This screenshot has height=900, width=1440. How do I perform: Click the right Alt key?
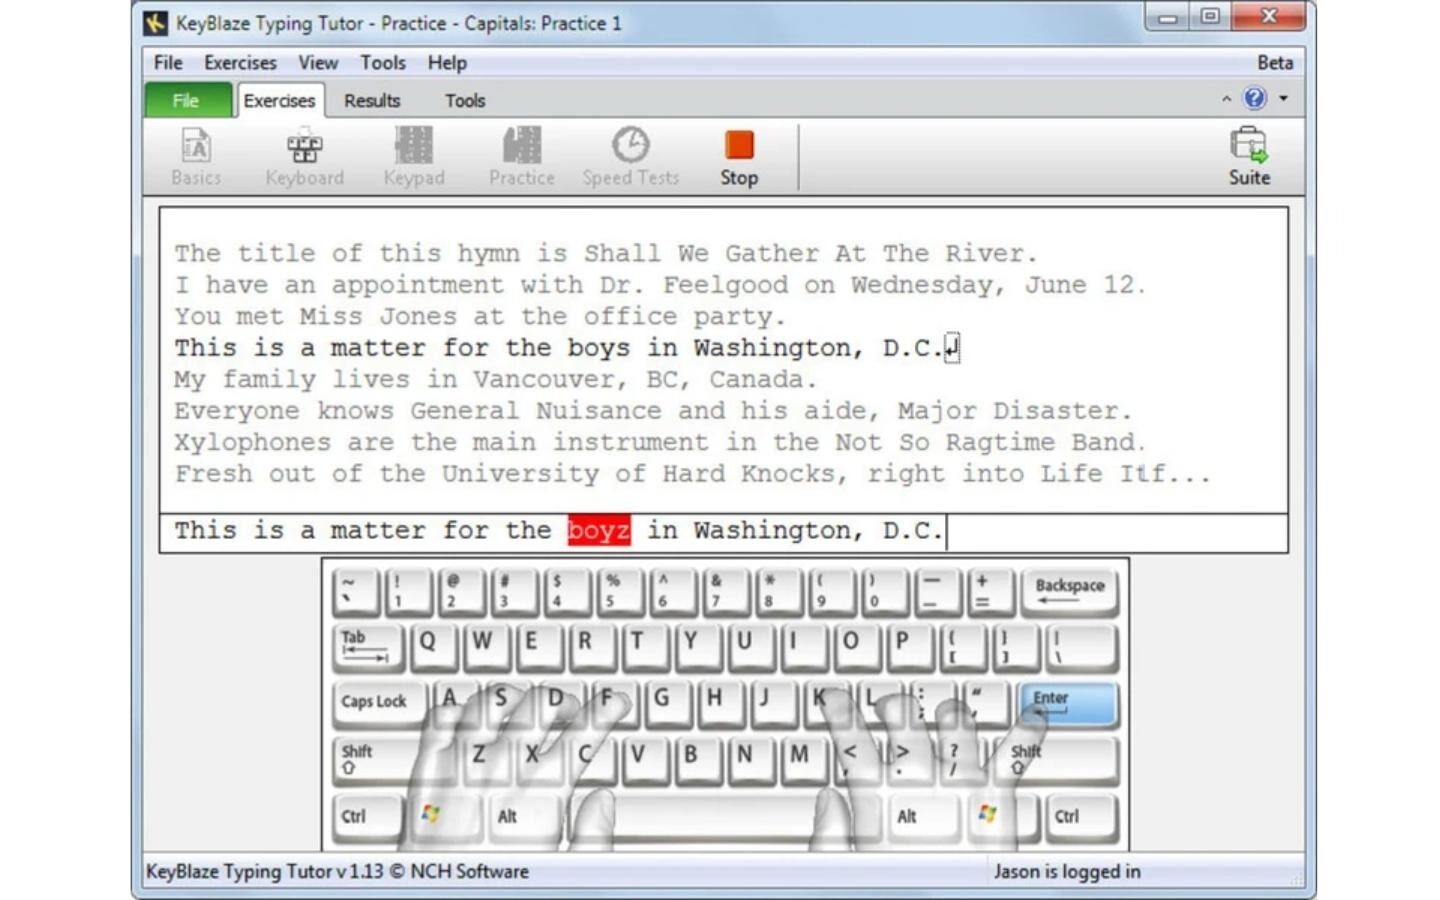coord(925,816)
